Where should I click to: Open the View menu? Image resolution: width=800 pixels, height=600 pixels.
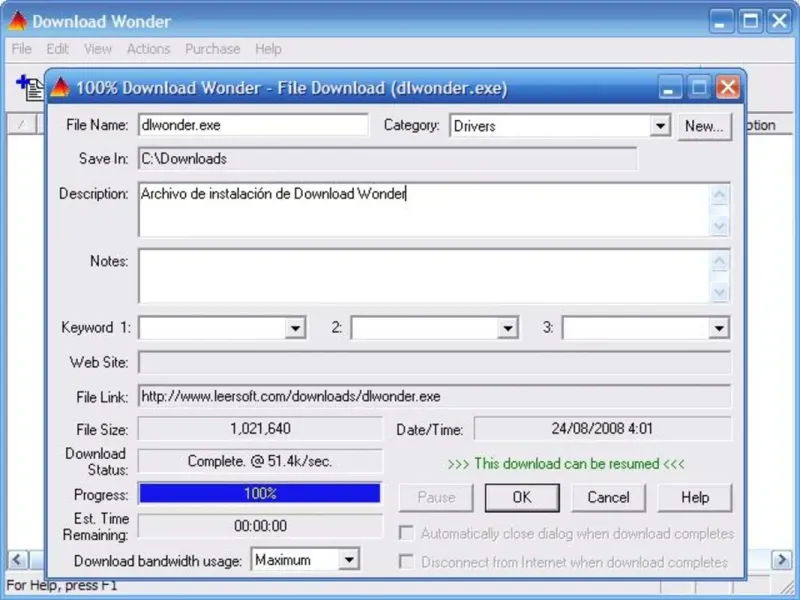pos(97,49)
